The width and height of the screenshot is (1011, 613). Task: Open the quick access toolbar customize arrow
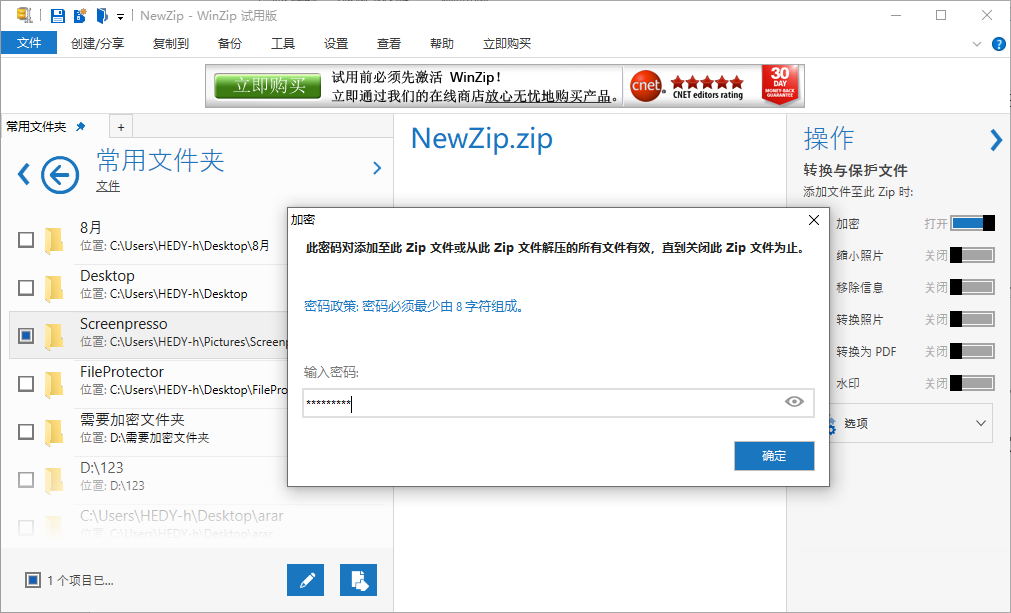121,17
